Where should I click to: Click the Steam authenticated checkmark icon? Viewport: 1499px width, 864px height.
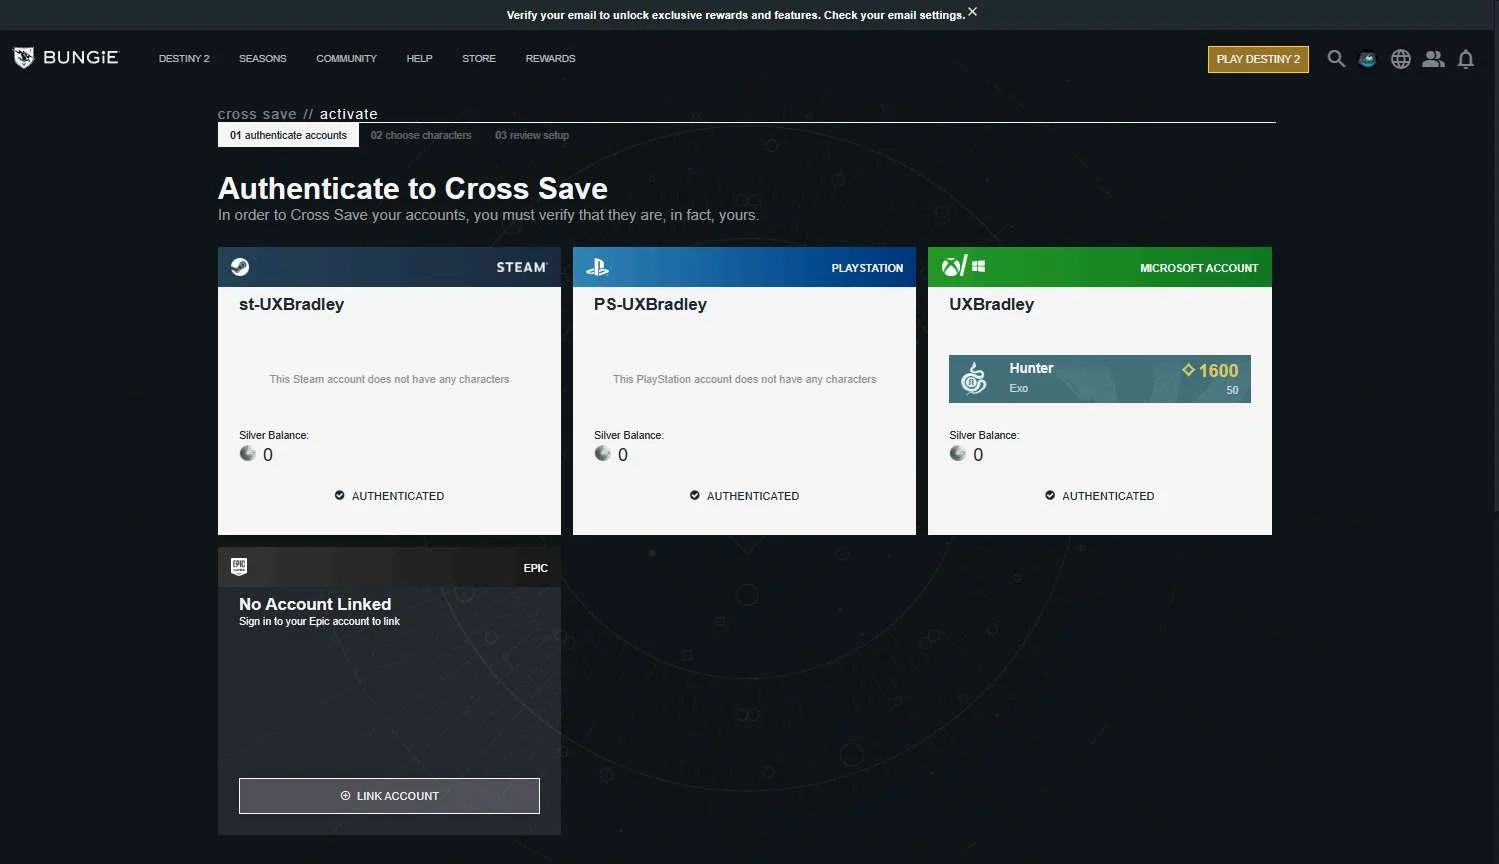[340, 495]
